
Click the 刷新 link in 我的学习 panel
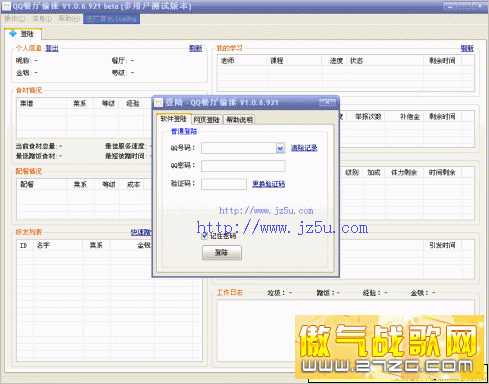click(x=467, y=48)
